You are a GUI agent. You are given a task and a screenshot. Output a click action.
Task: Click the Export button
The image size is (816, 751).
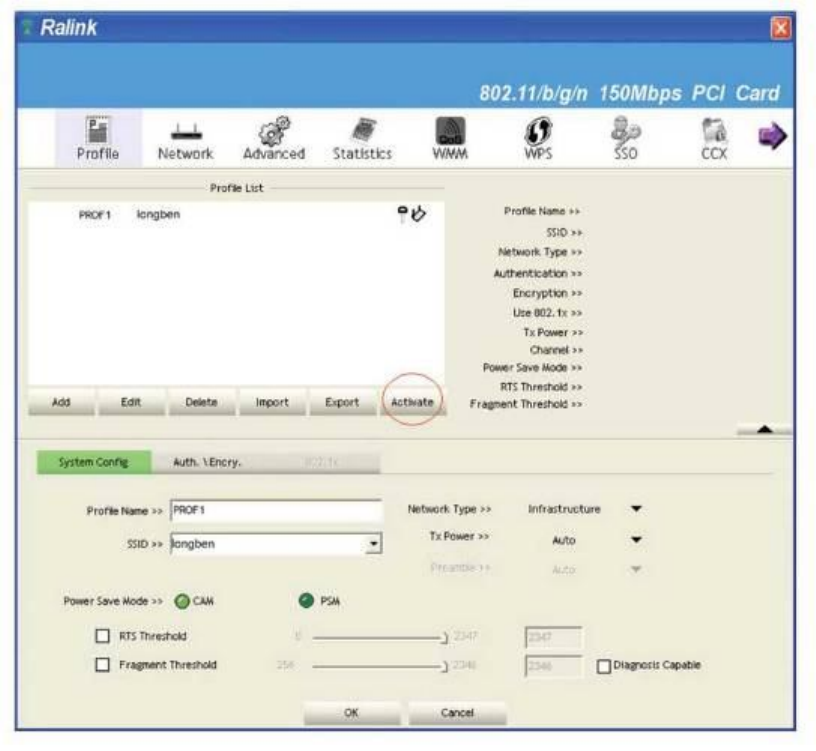(x=342, y=402)
